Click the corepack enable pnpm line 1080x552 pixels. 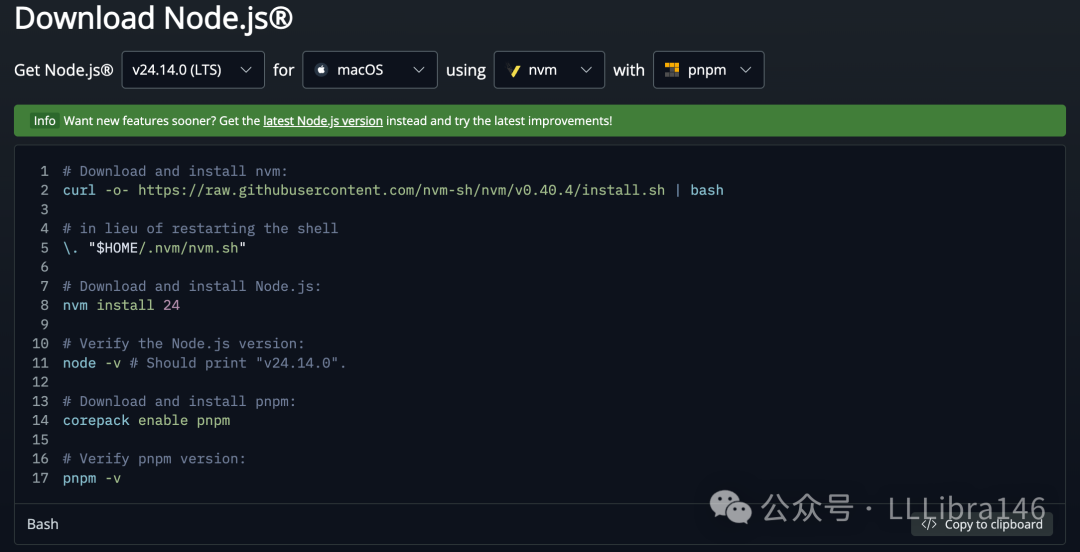click(x=146, y=420)
